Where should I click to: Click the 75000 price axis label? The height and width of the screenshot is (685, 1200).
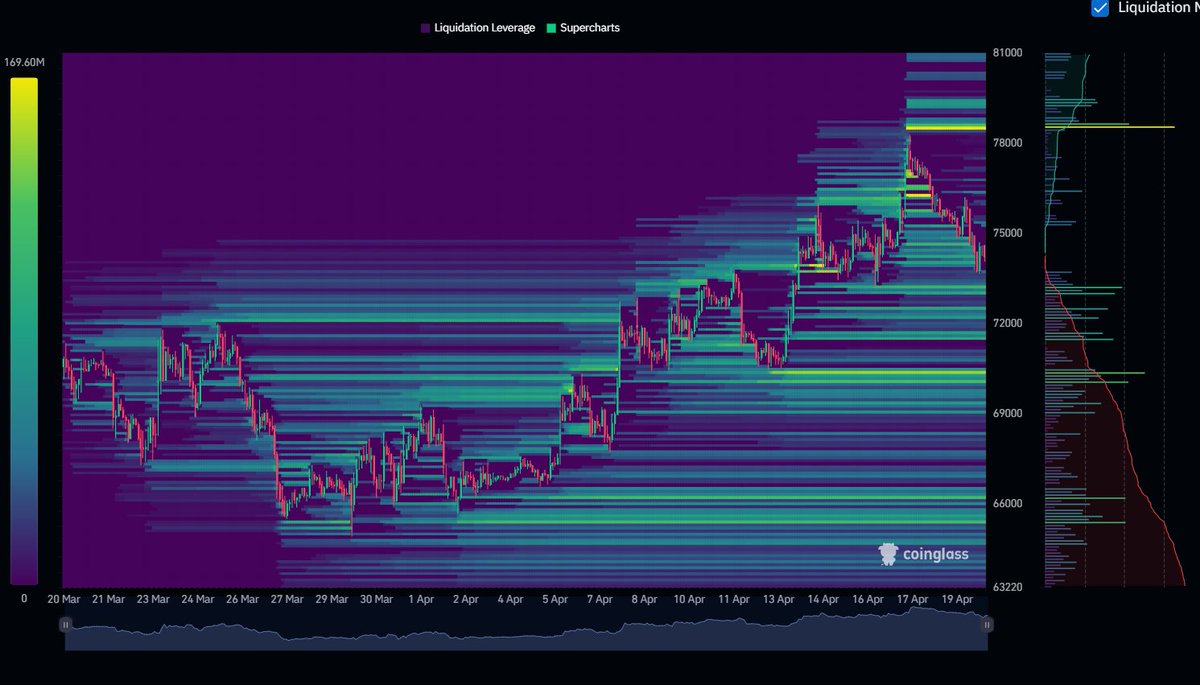pos(1008,233)
